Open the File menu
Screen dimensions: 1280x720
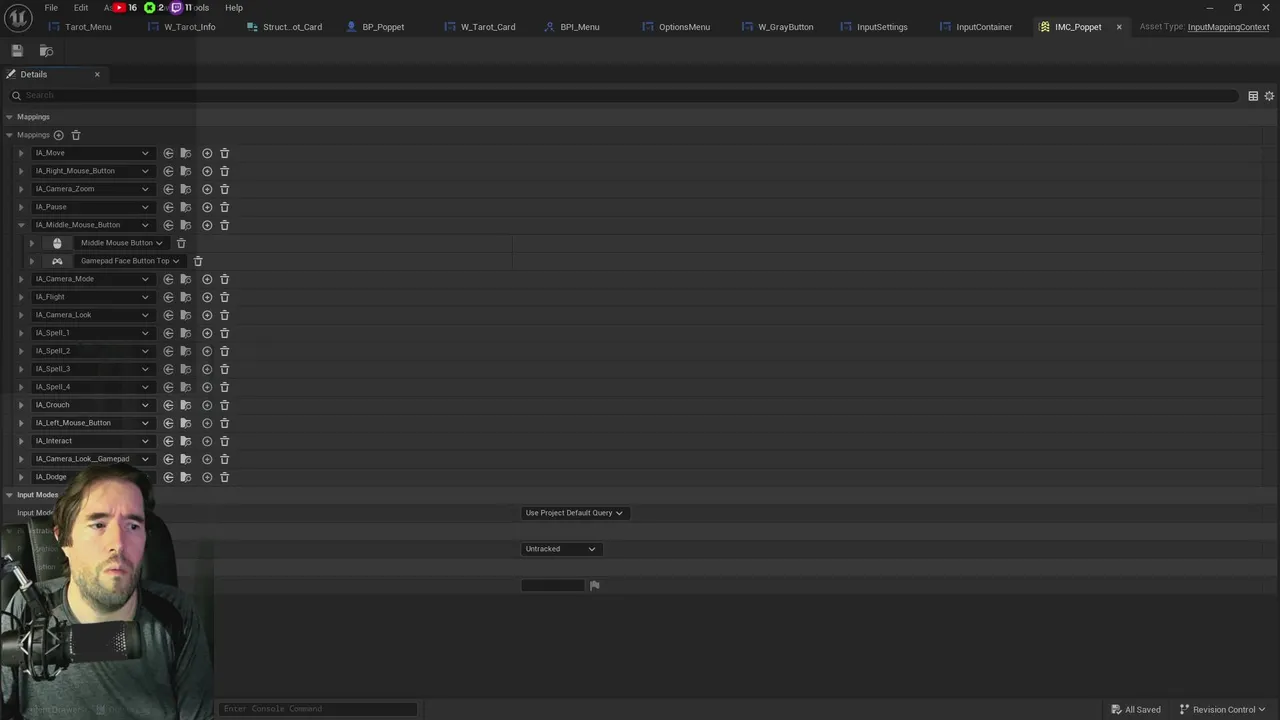pos(51,8)
